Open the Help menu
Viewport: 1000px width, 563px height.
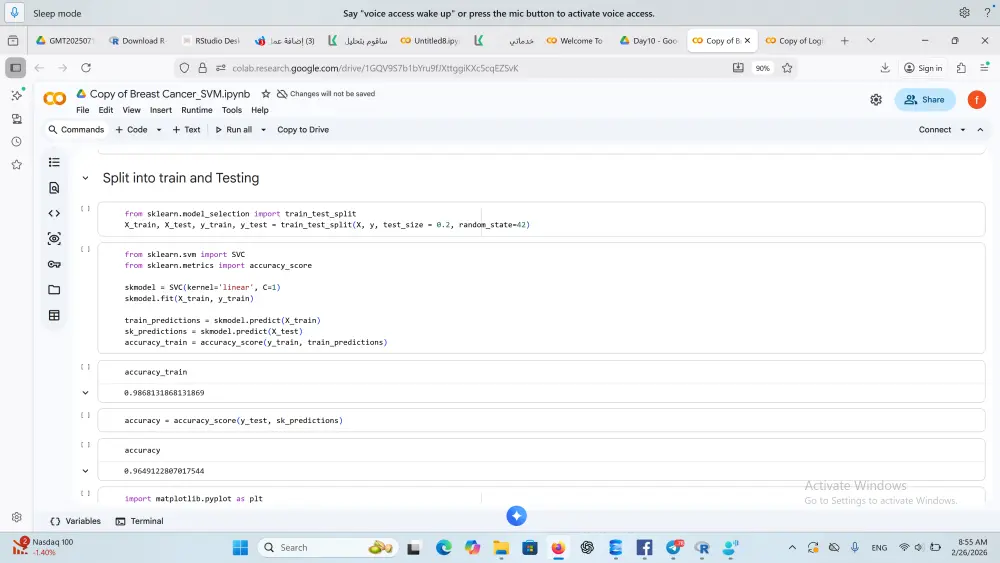point(260,110)
